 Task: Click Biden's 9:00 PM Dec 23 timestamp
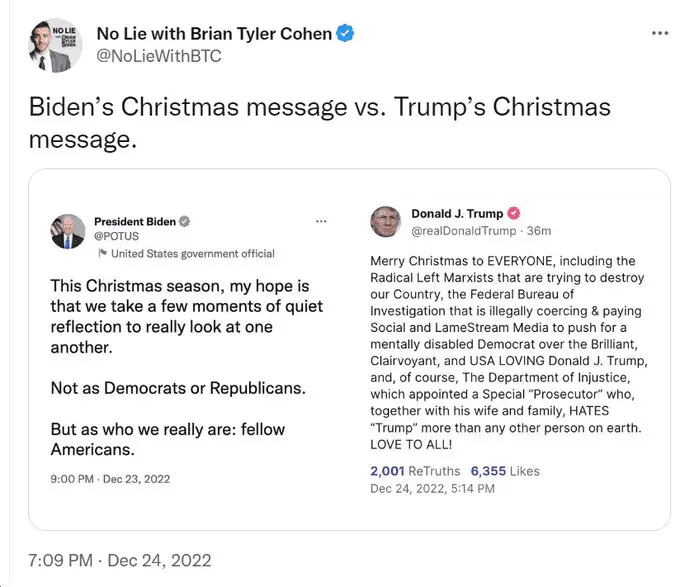110,479
